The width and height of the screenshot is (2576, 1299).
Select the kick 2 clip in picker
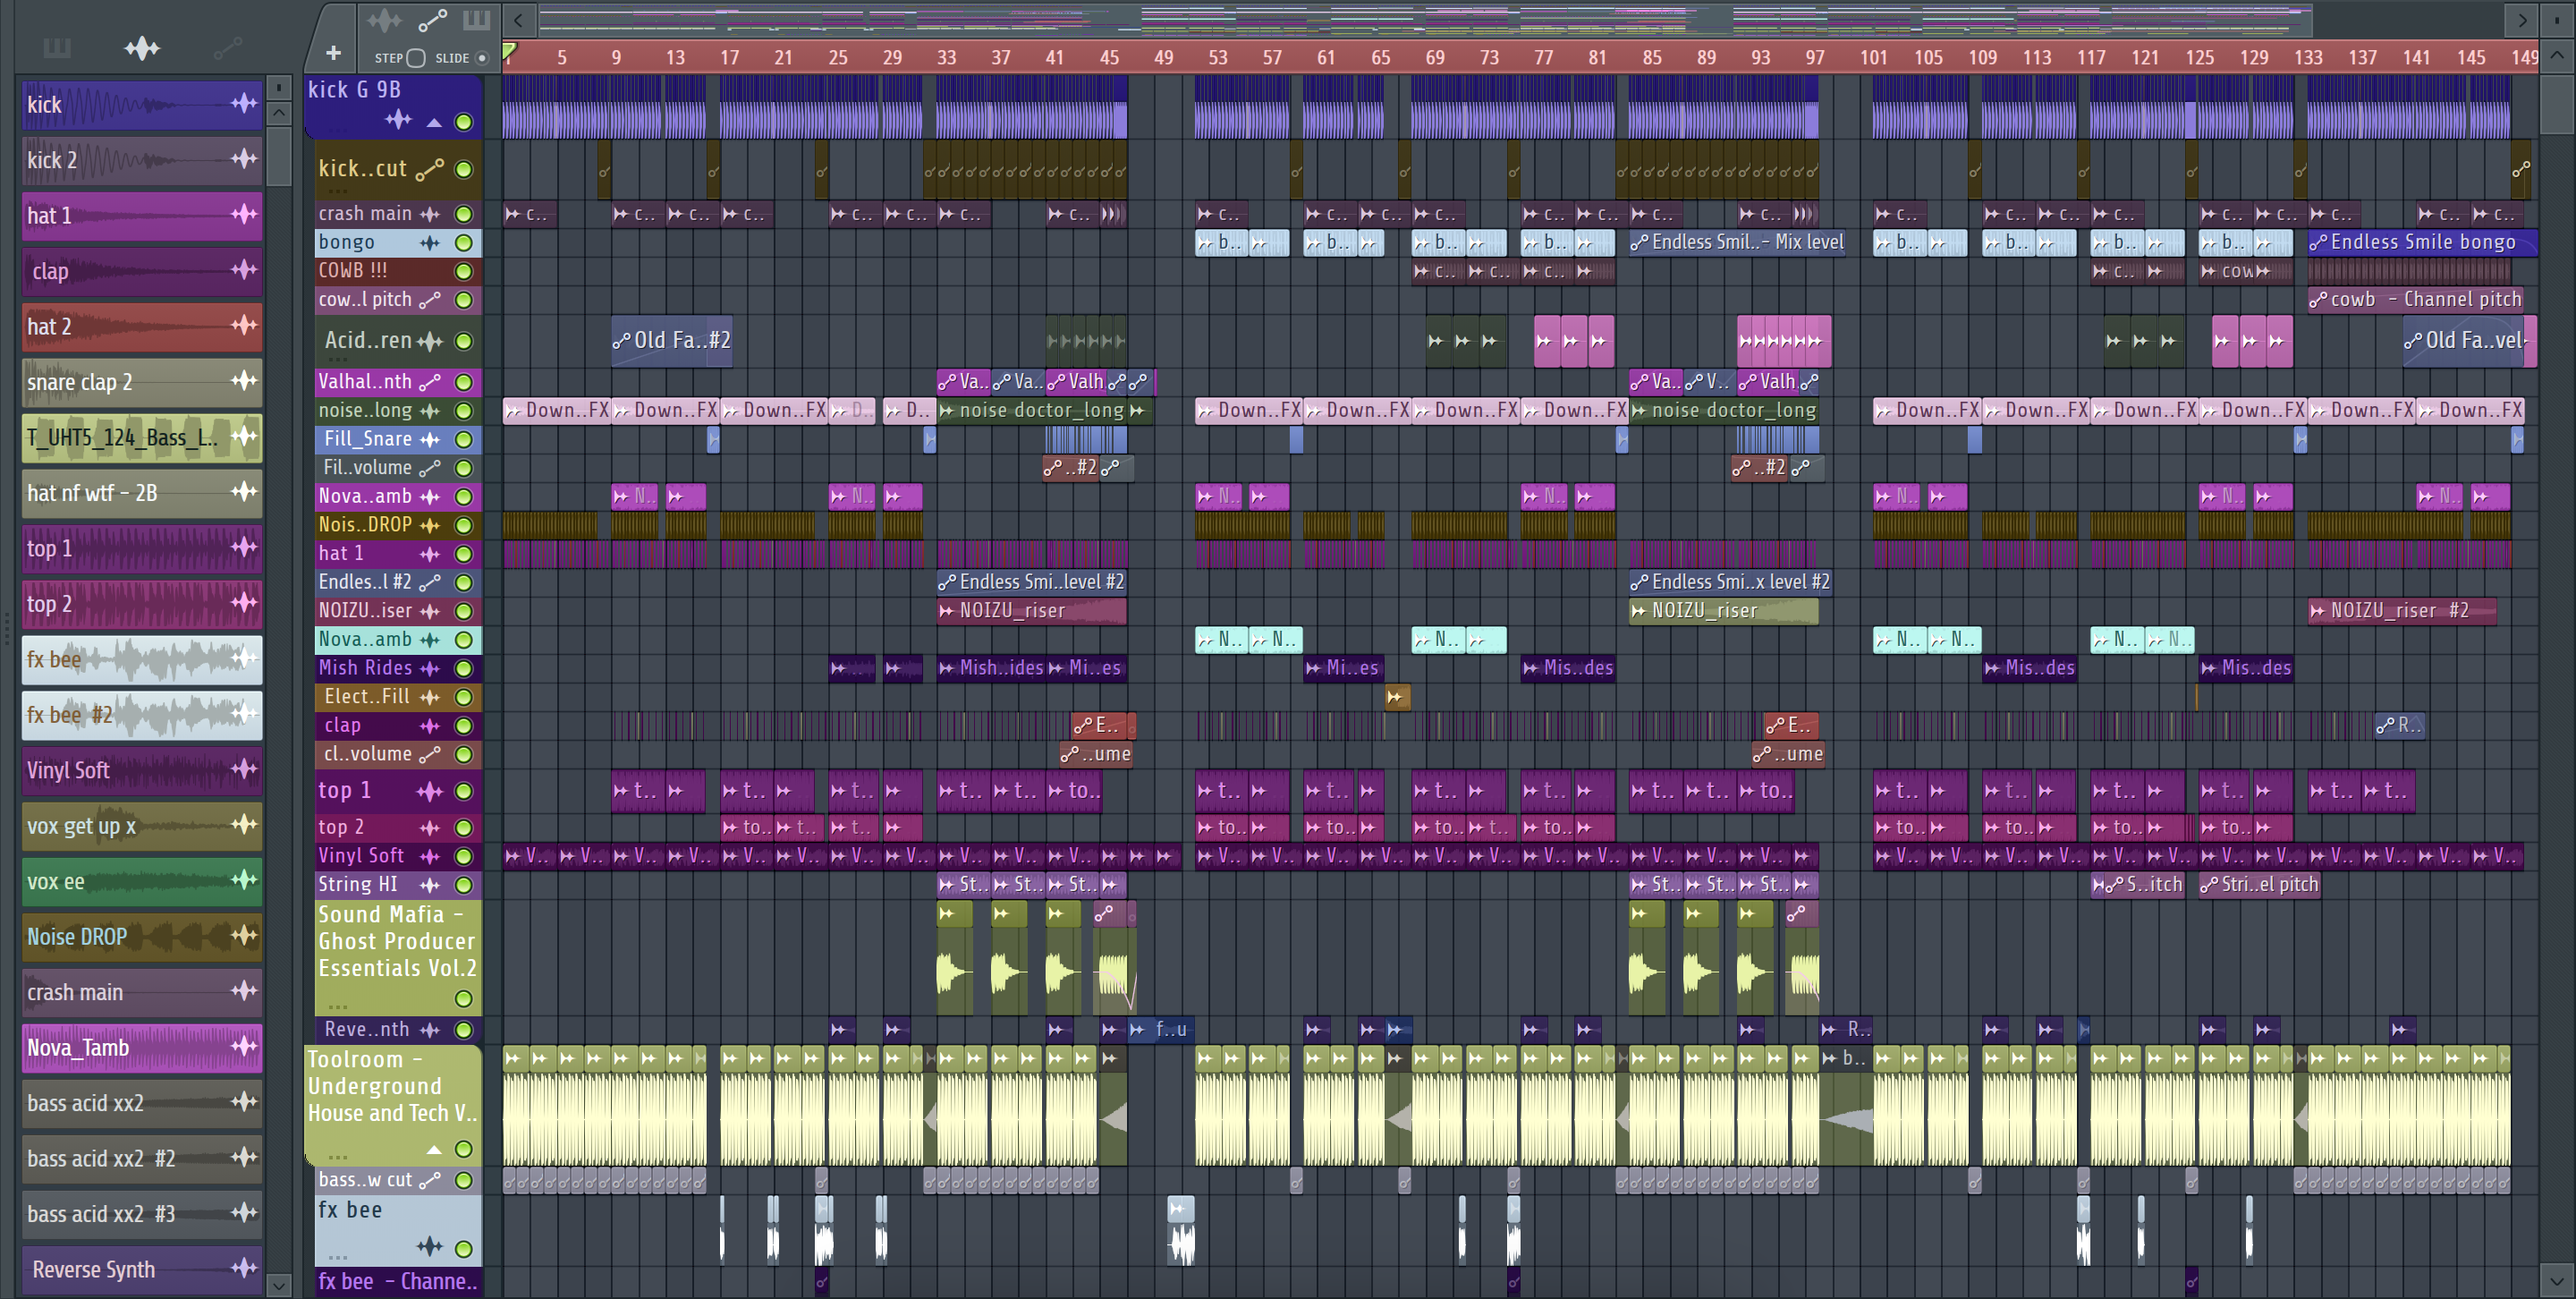point(142,160)
